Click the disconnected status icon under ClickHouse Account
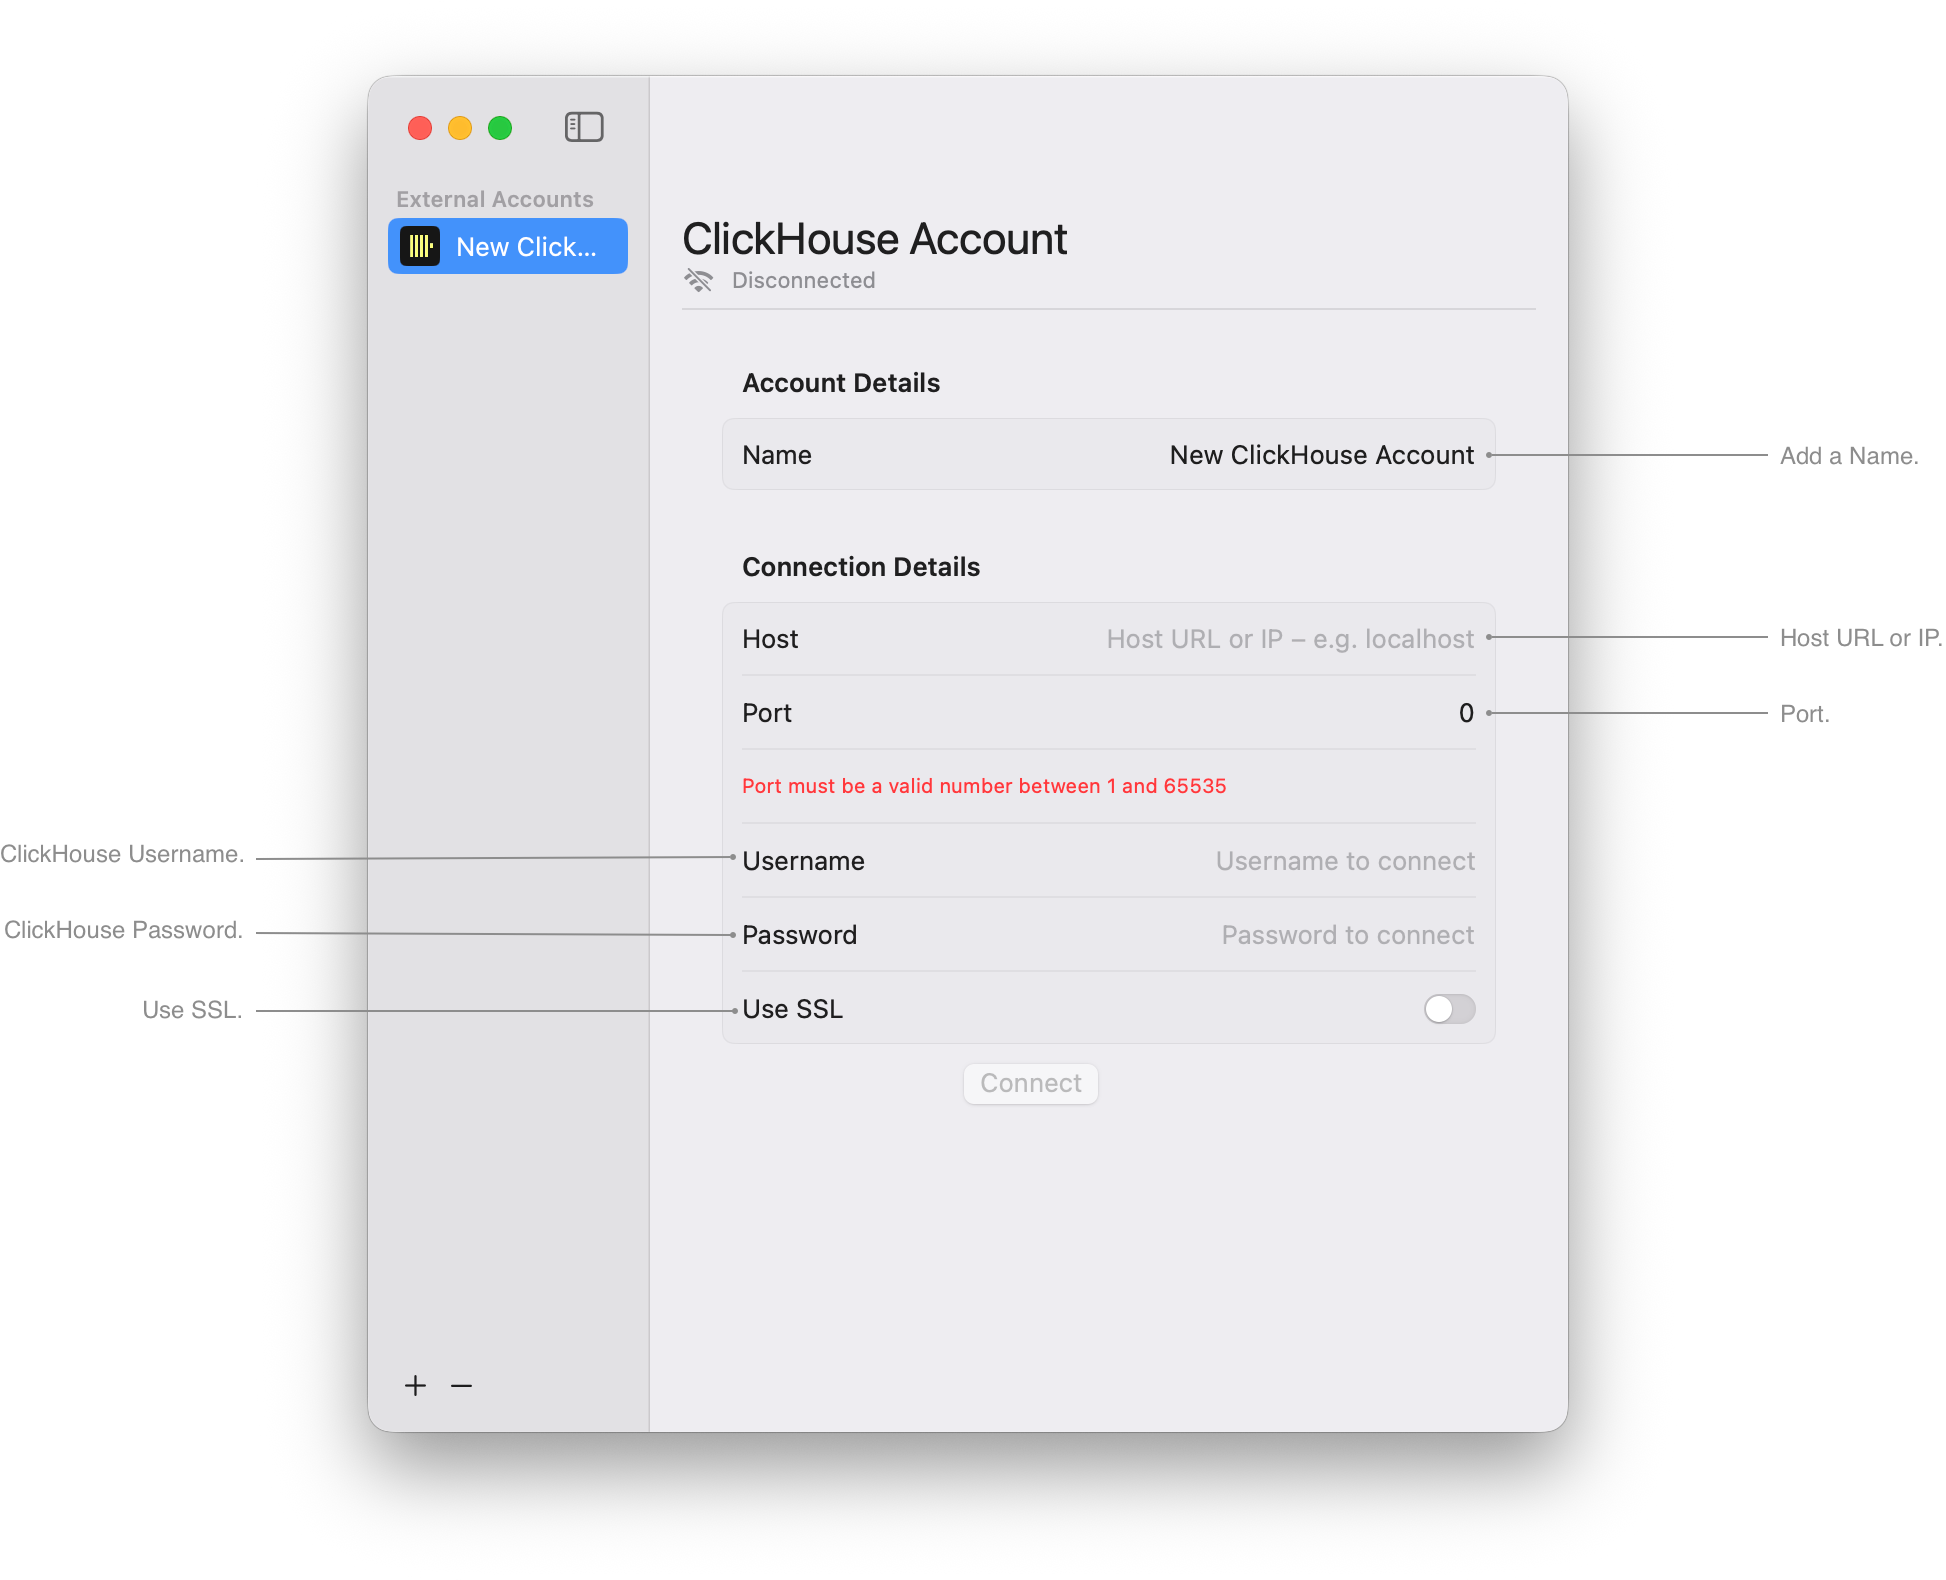Screen dimensions: 1946x1580 [700, 281]
